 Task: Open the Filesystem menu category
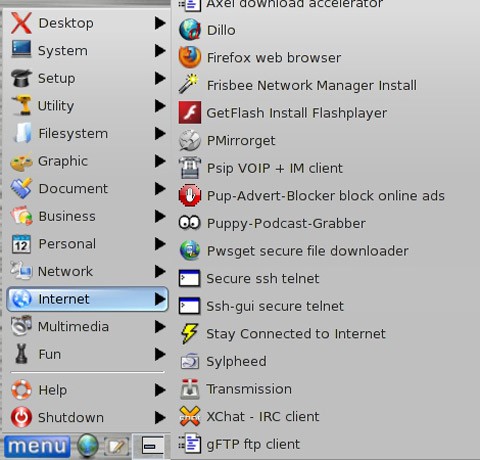coord(87,133)
